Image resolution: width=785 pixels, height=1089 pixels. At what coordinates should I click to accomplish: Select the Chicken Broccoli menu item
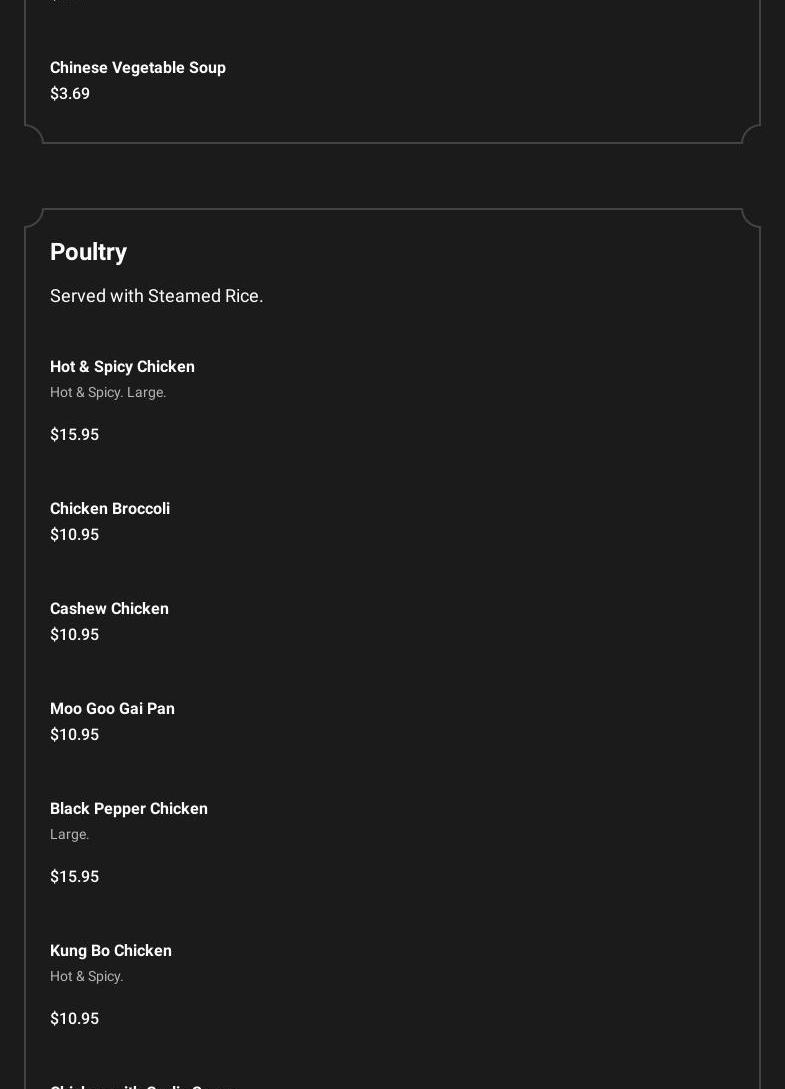pos(110,508)
